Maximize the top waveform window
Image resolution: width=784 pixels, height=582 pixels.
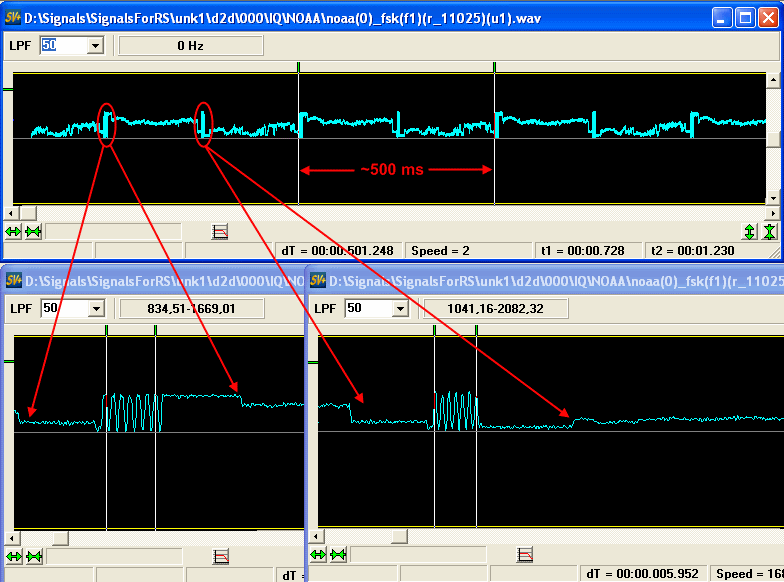point(745,17)
